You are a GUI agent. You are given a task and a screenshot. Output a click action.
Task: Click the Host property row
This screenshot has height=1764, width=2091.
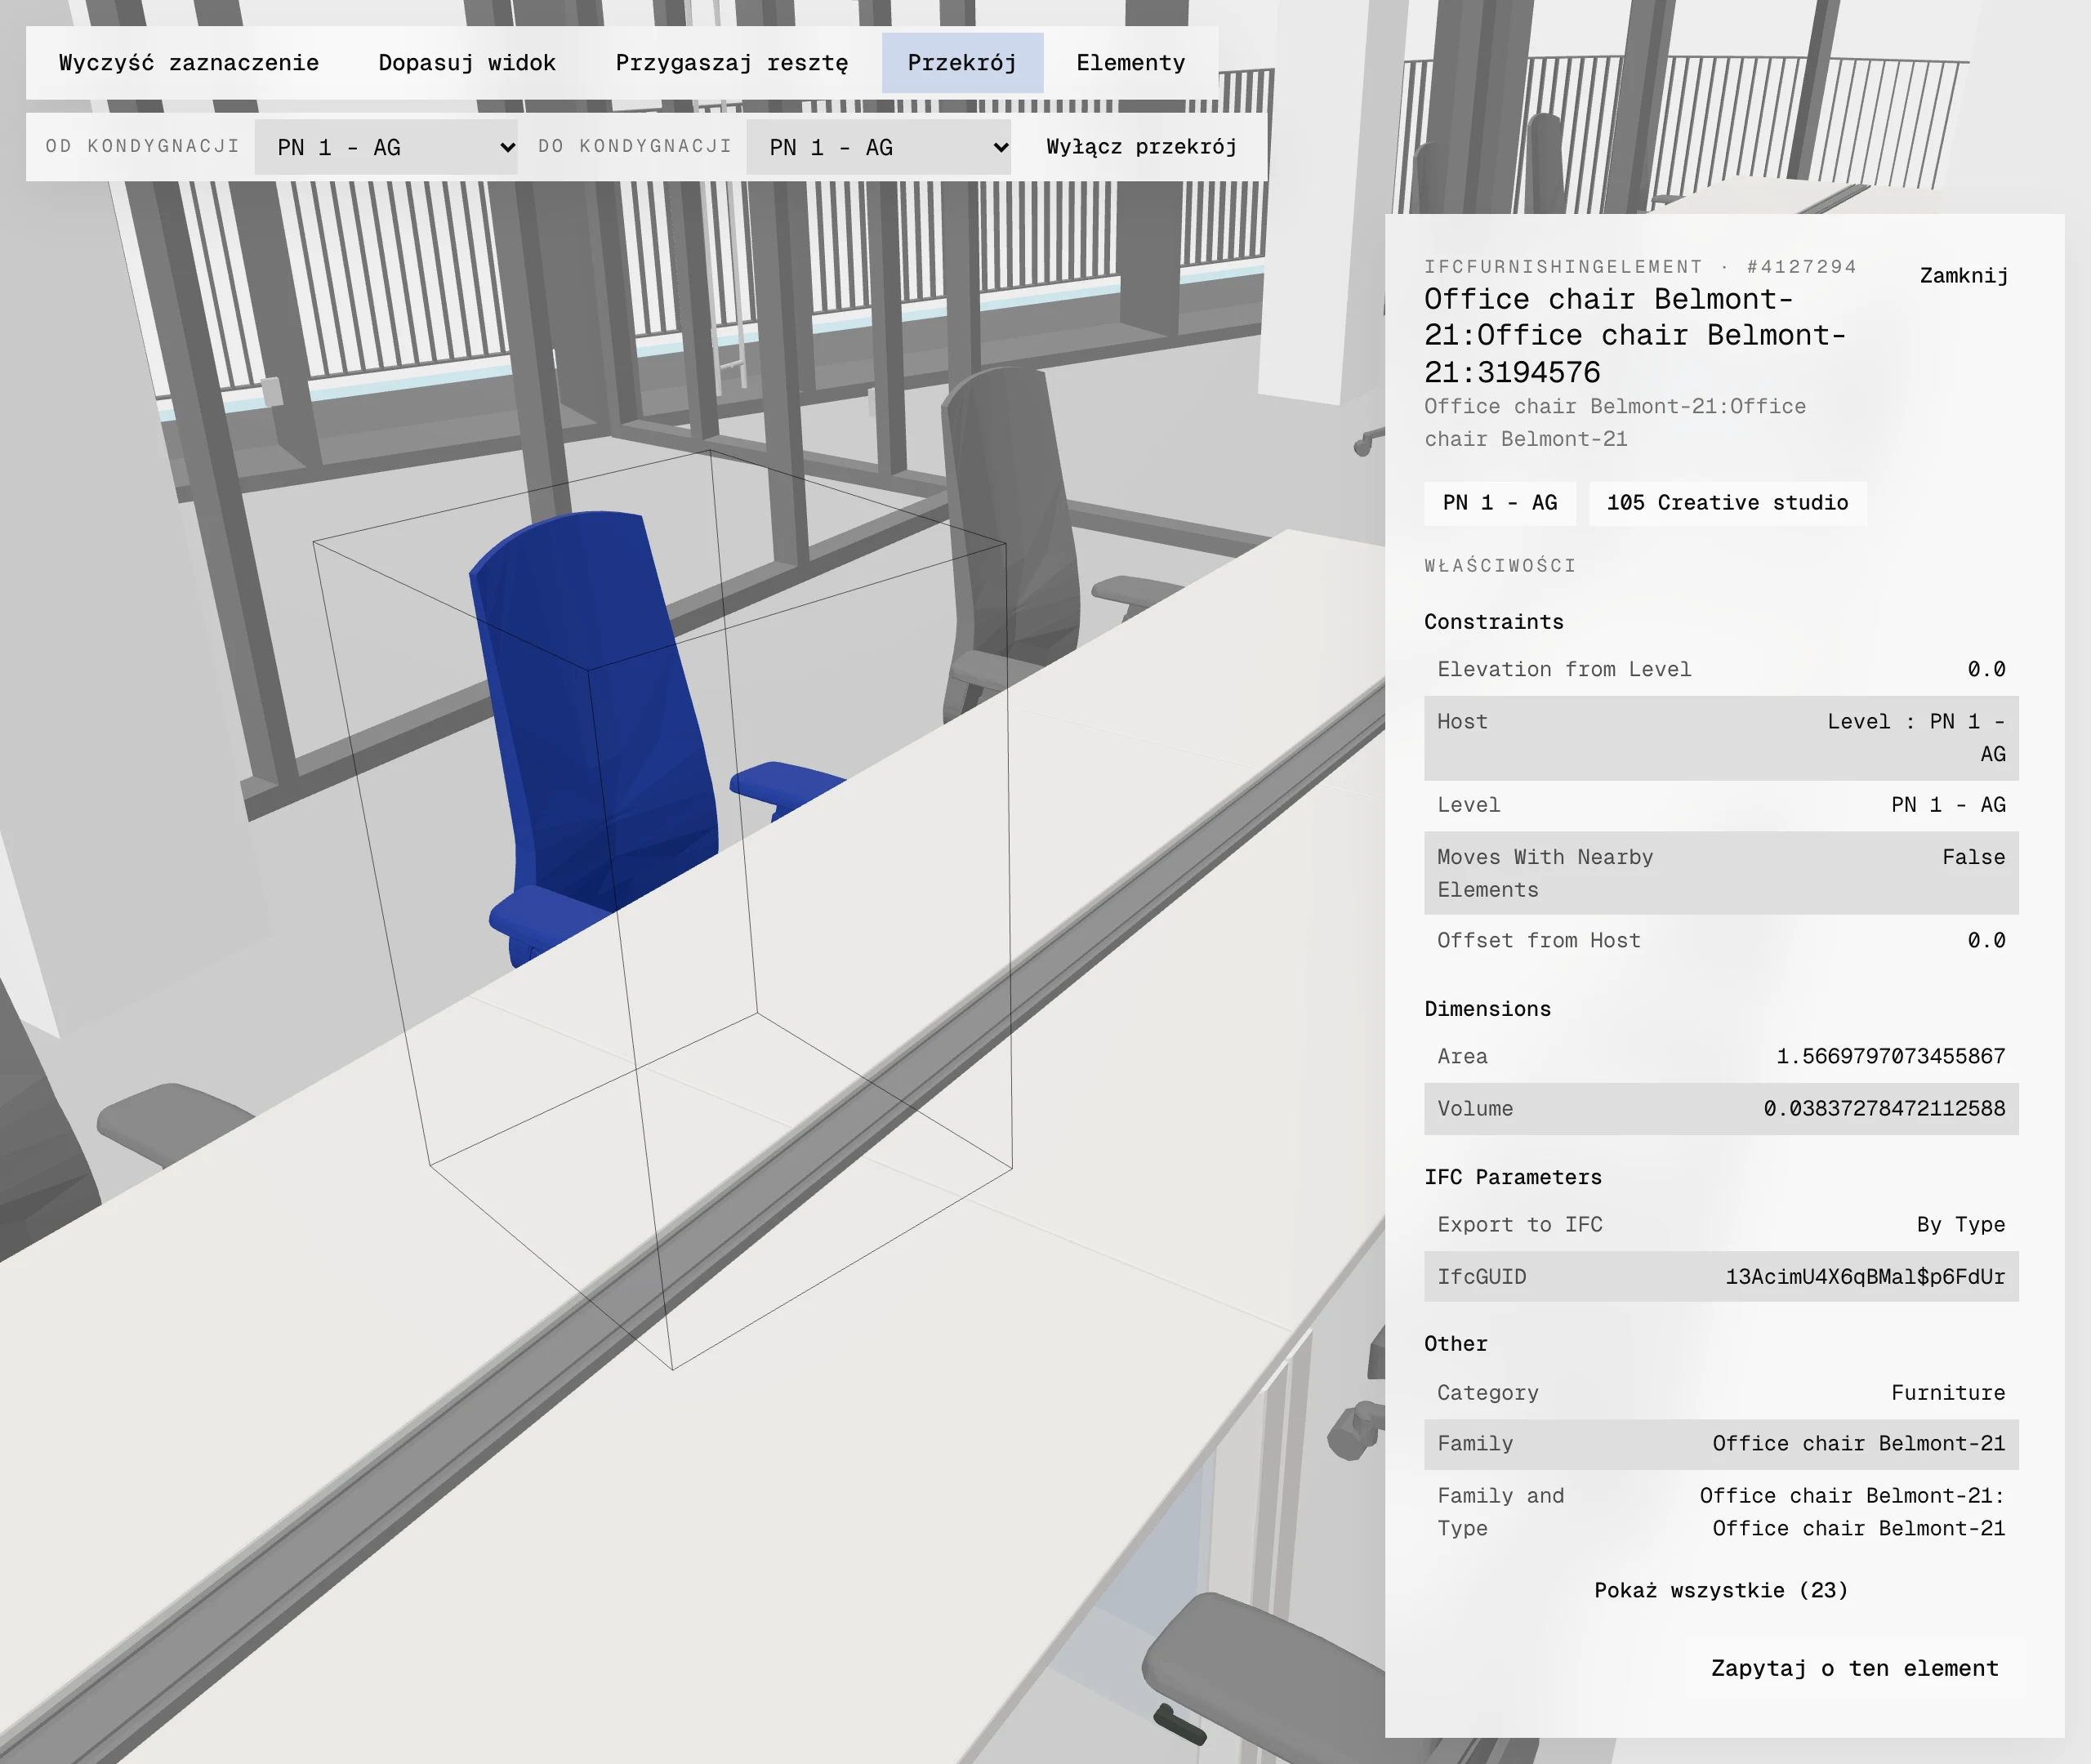(x=1721, y=738)
